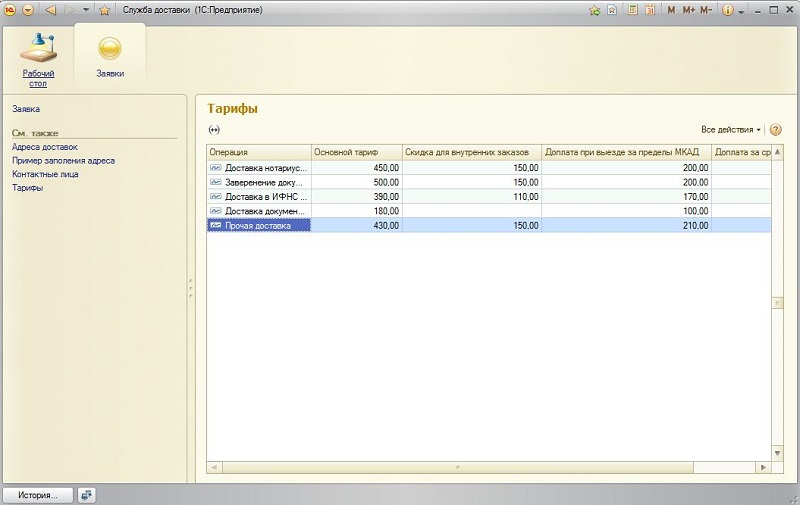The image size is (800, 505).
Task: Expand navigation history dropdown arrow
Action: (86, 9)
